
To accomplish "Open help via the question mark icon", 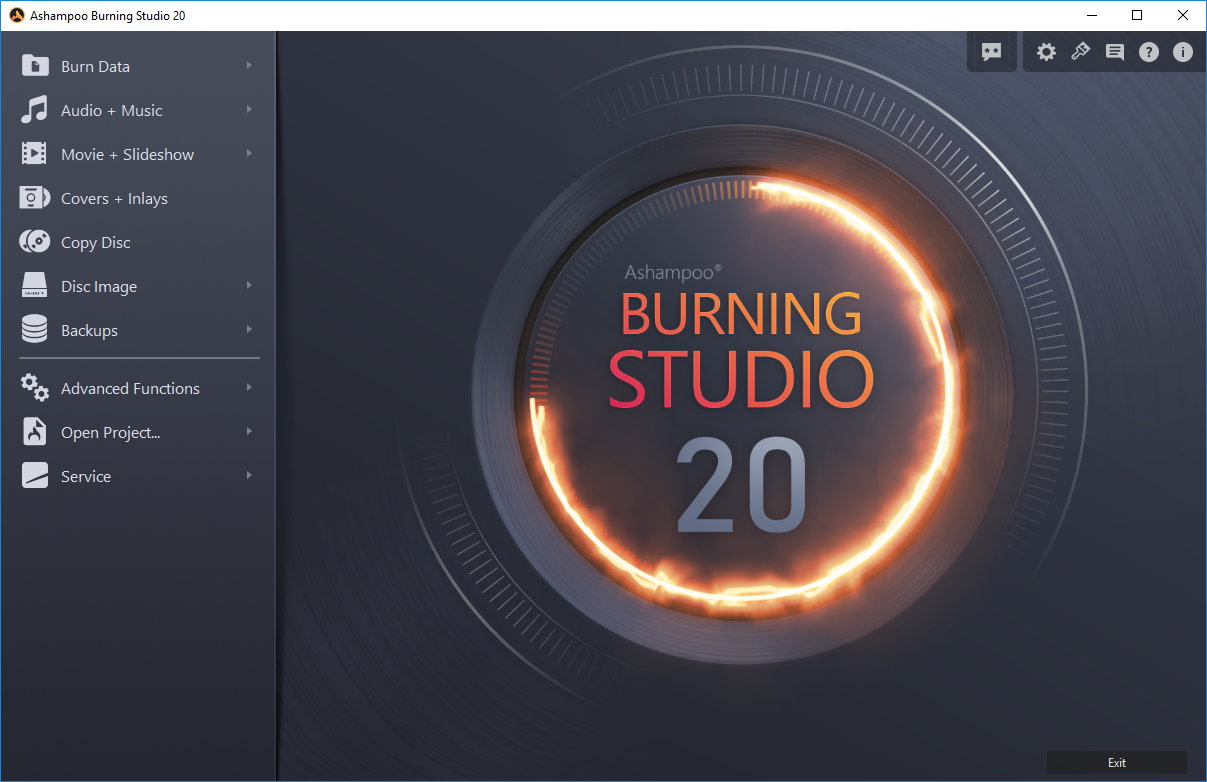I will [1149, 52].
